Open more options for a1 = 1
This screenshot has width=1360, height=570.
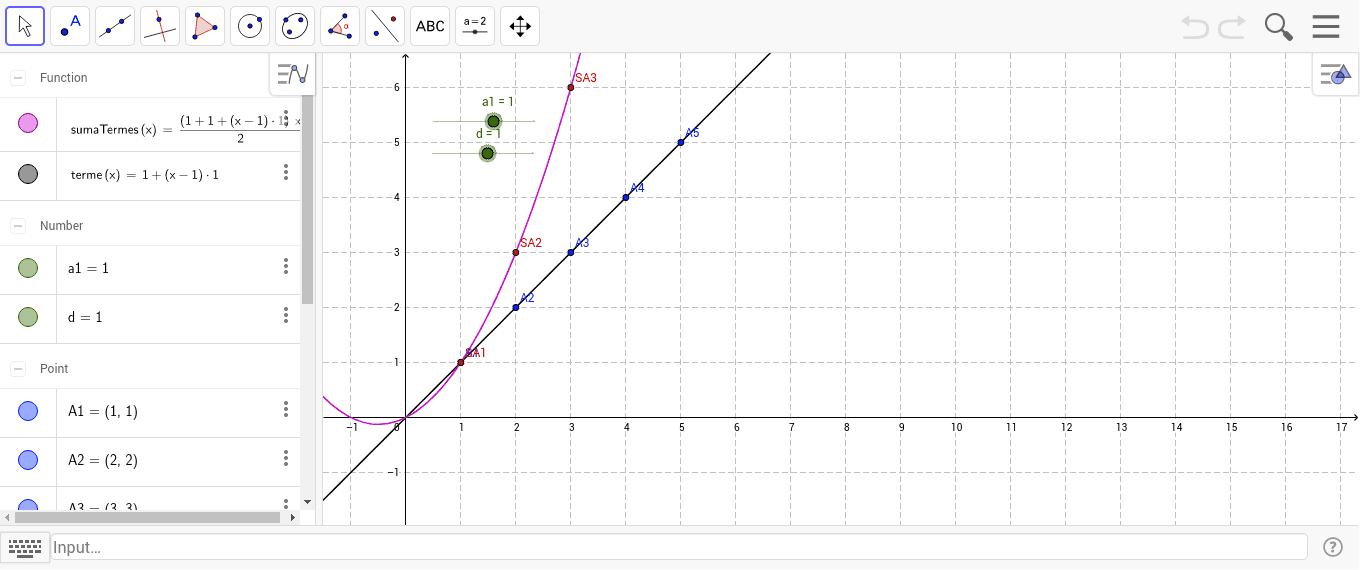click(x=286, y=266)
